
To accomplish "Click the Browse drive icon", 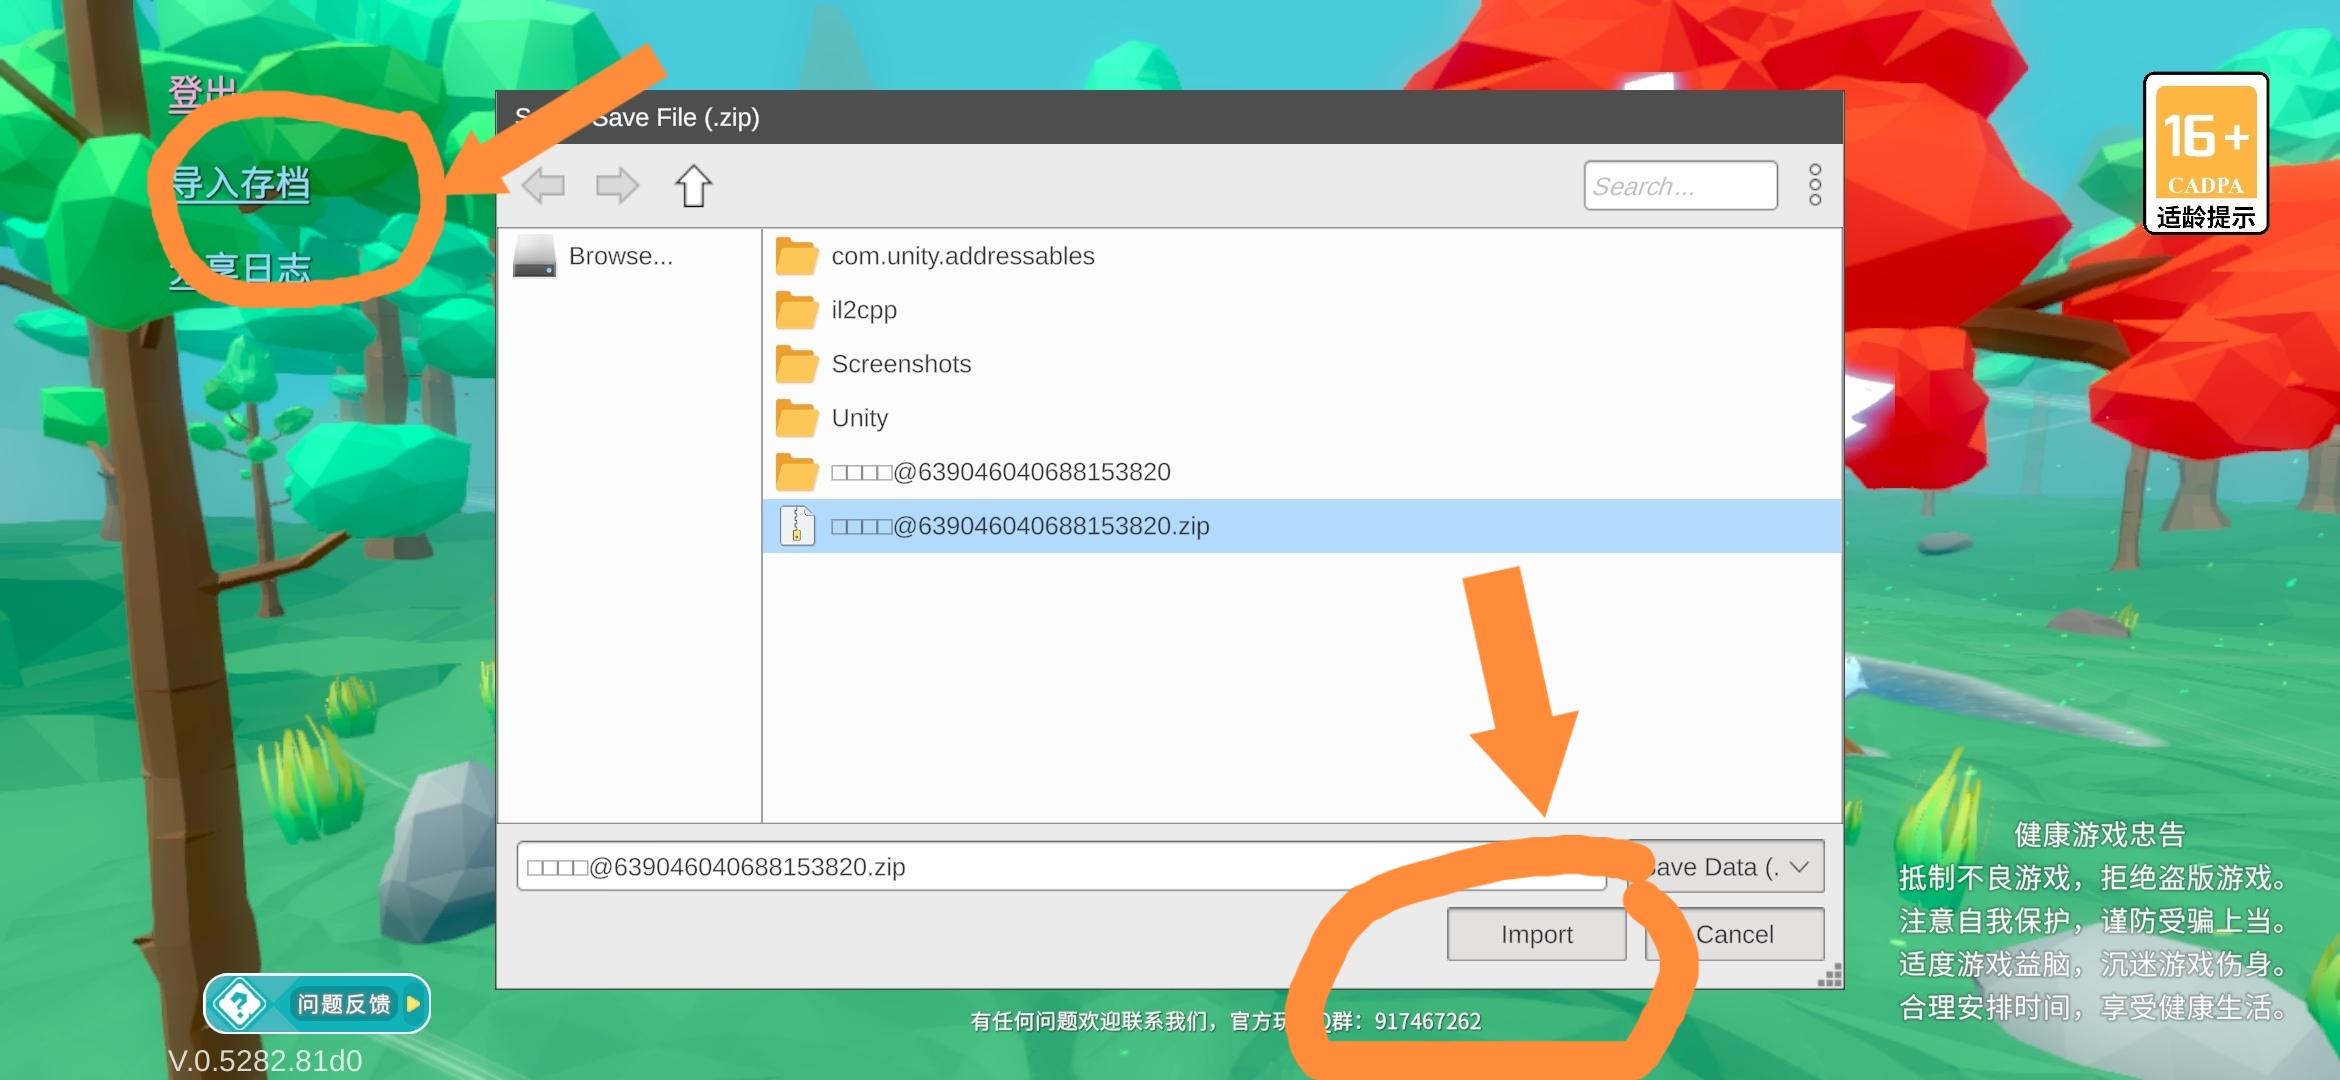I will 534,256.
